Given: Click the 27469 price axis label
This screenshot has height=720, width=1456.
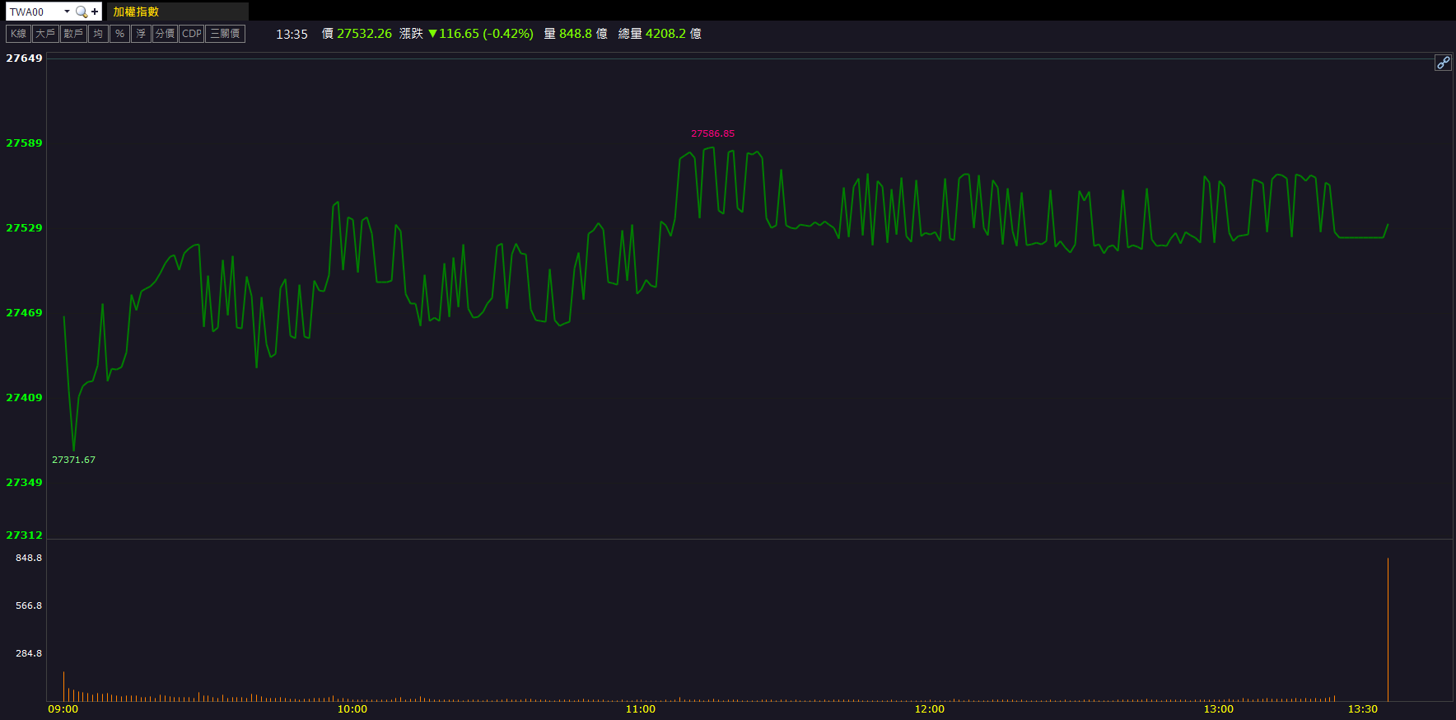Looking at the screenshot, I should (x=24, y=313).
